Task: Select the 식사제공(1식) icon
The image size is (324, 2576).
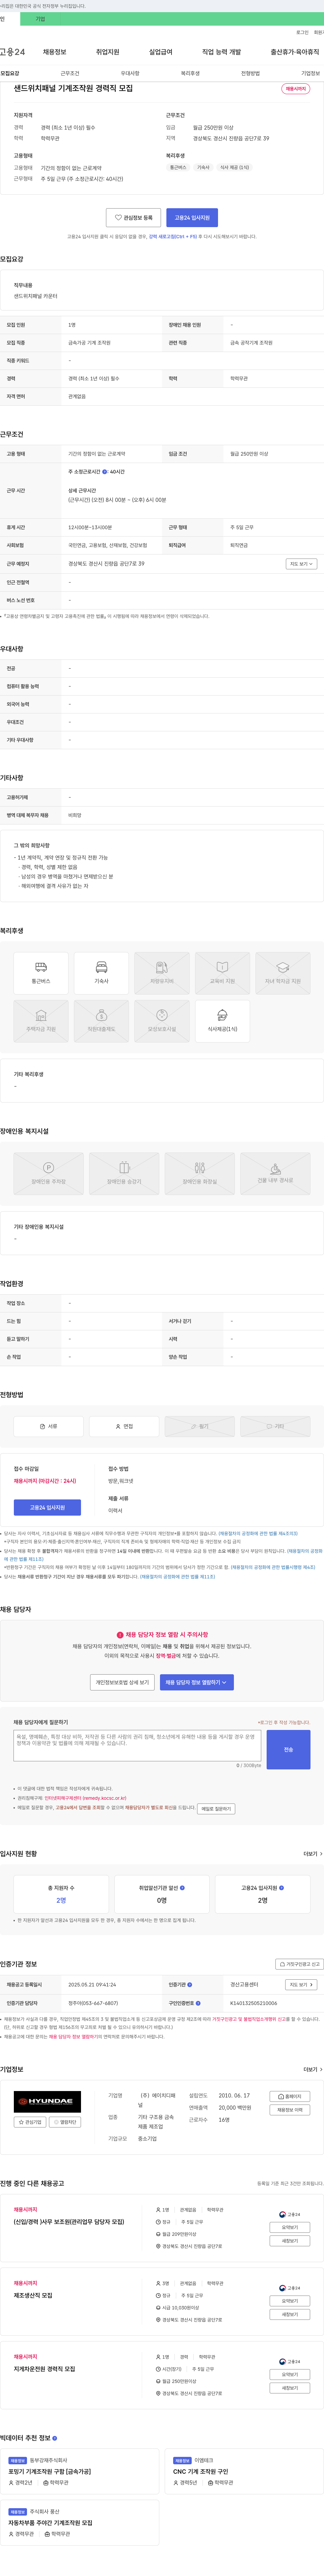Action: tap(222, 1021)
